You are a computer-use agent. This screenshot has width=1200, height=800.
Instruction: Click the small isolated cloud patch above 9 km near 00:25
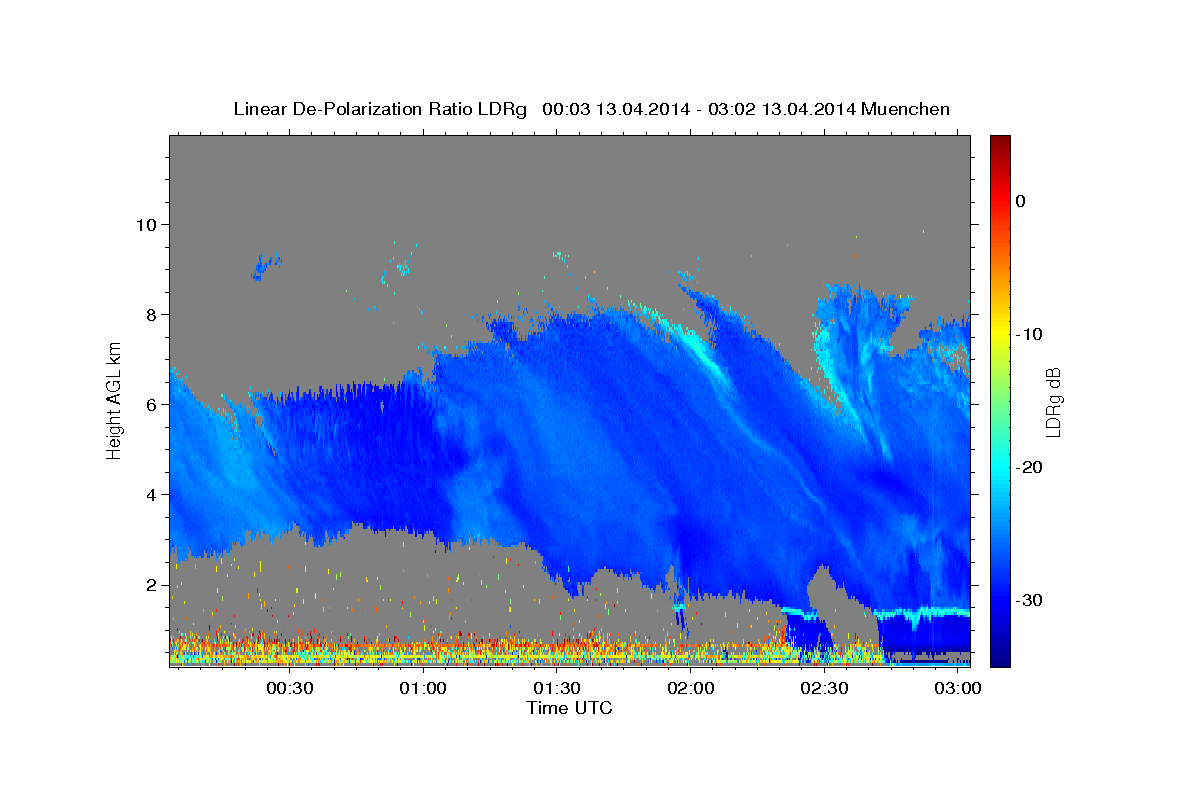click(265, 267)
